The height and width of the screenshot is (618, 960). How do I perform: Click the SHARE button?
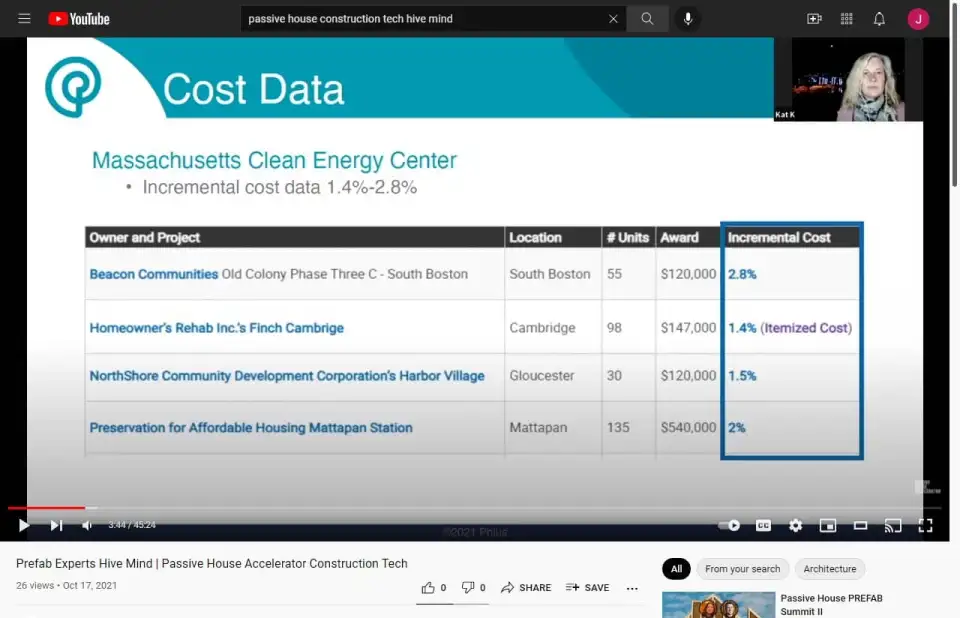pyautogui.click(x=526, y=588)
